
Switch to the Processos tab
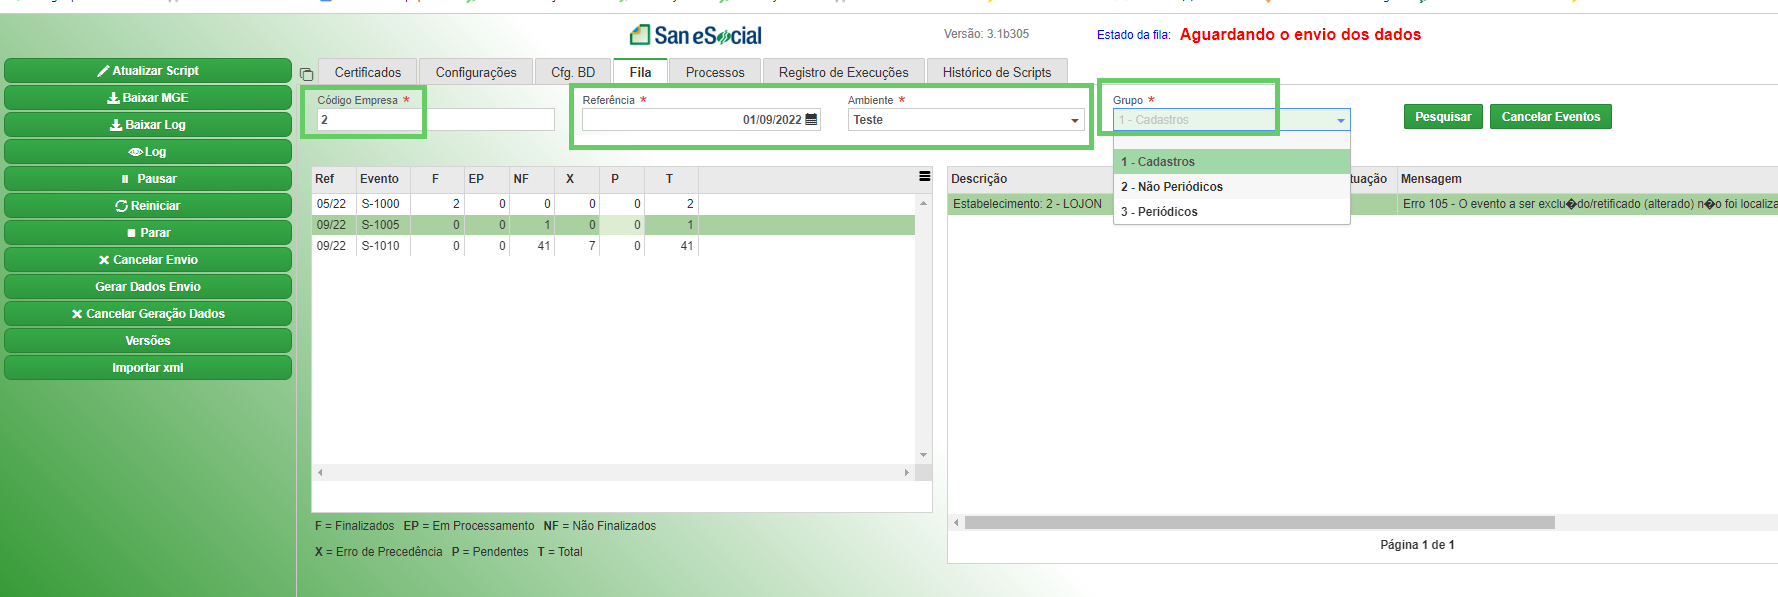point(715,72)
